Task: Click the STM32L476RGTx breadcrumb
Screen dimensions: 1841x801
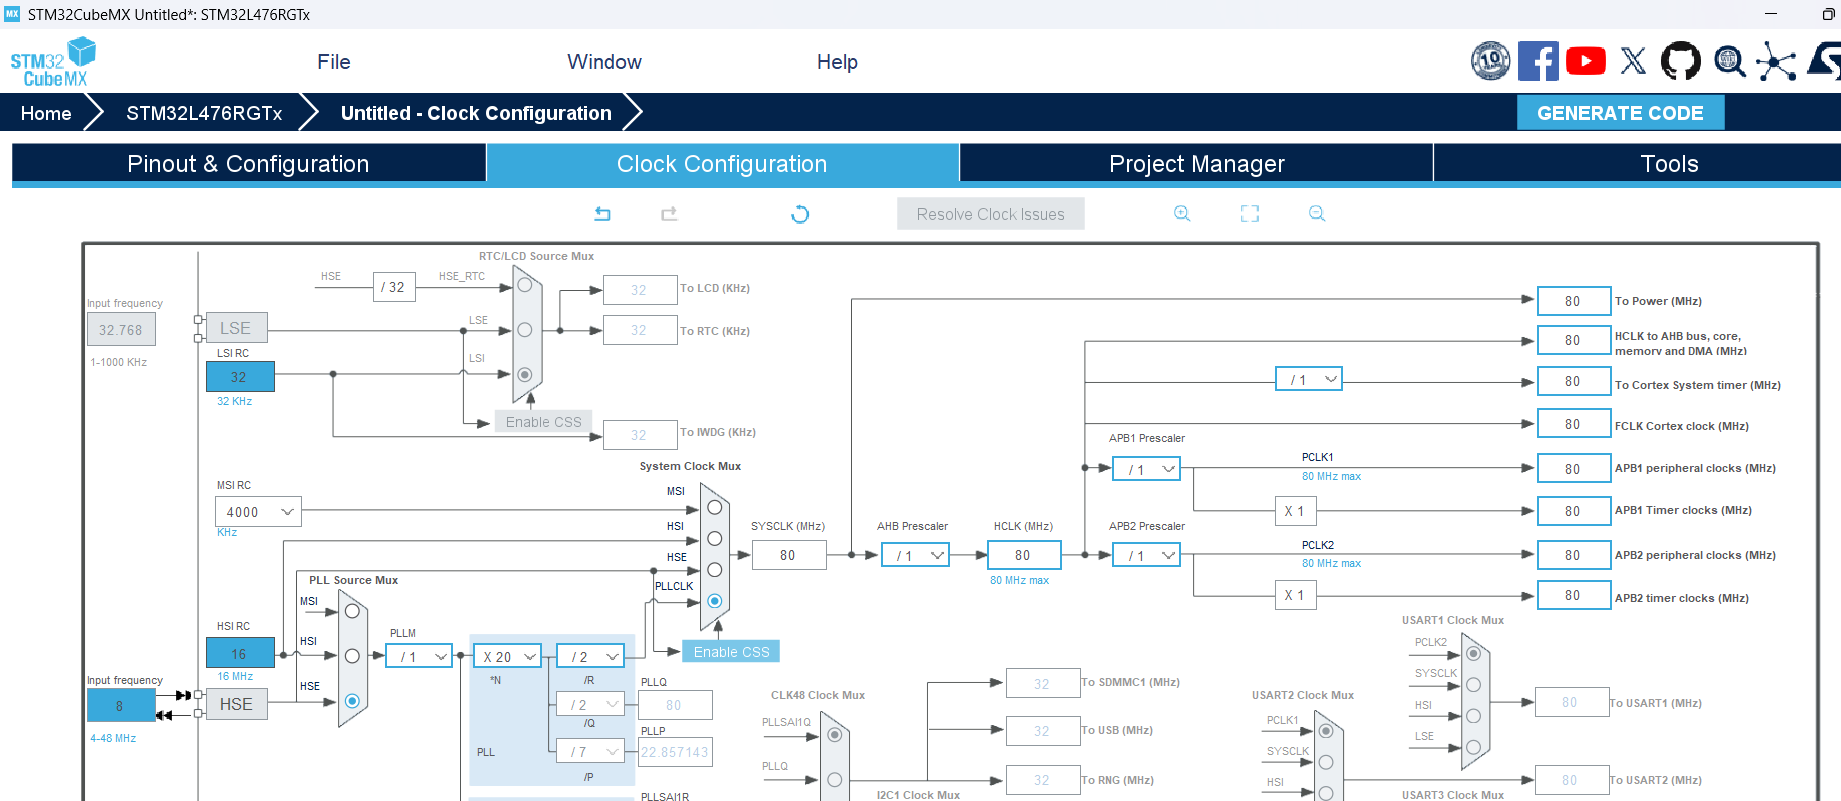Action: click(x=204, y=113)
